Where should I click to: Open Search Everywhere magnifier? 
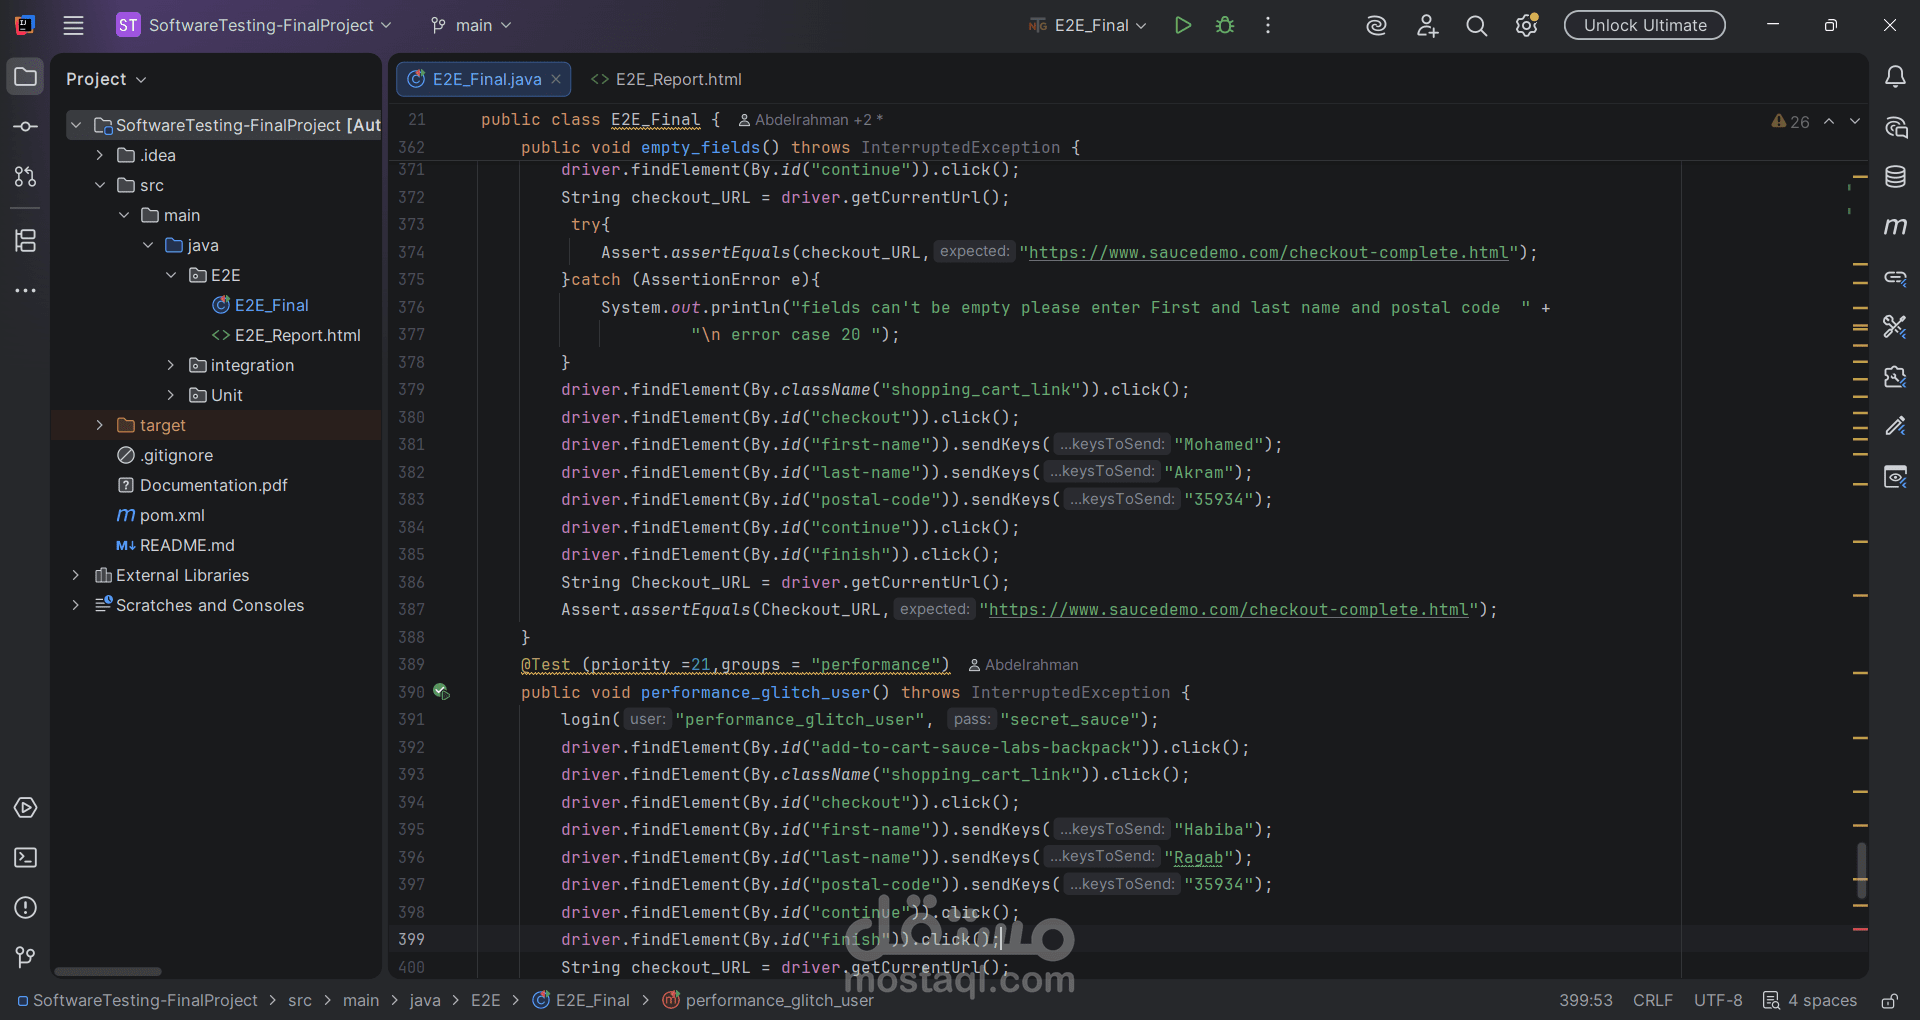(1476, 26)
